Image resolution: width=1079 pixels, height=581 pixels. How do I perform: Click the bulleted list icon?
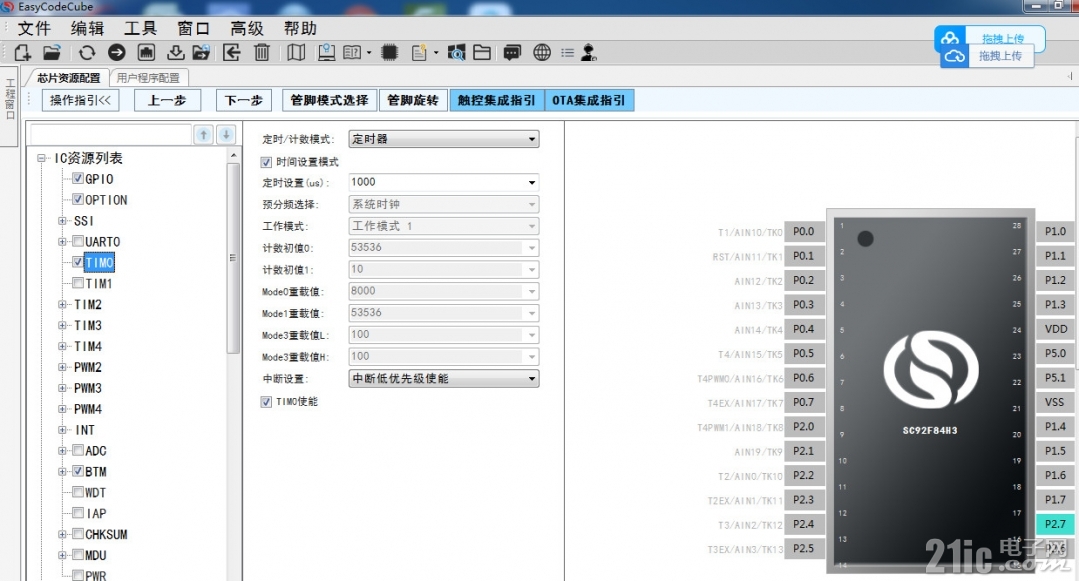tap(568, 52)
